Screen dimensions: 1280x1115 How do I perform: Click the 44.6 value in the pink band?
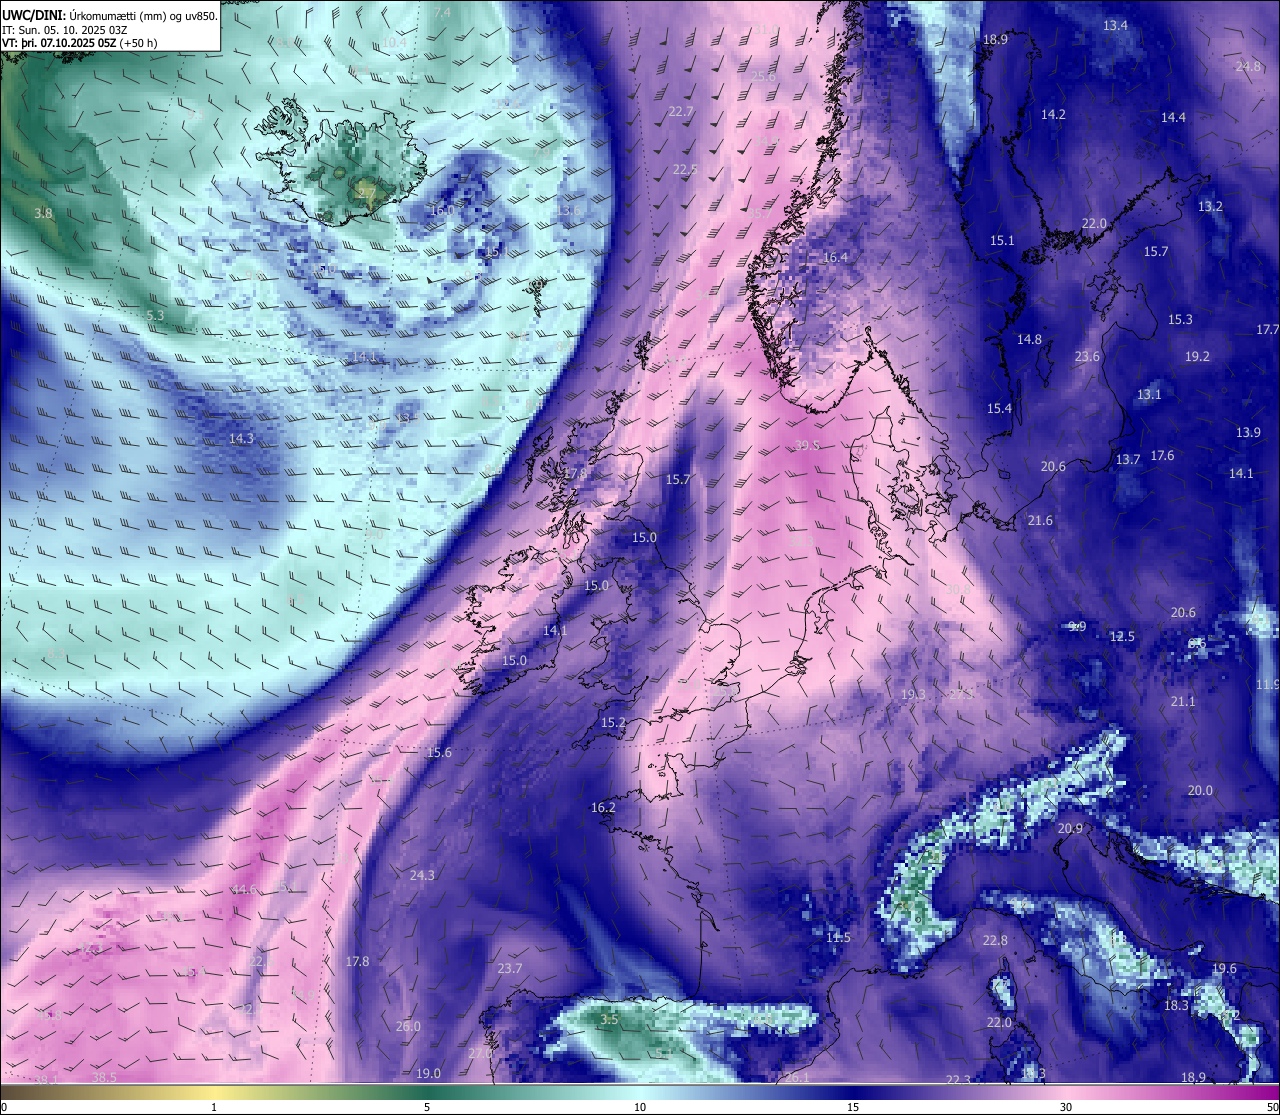tap(244, 889)
